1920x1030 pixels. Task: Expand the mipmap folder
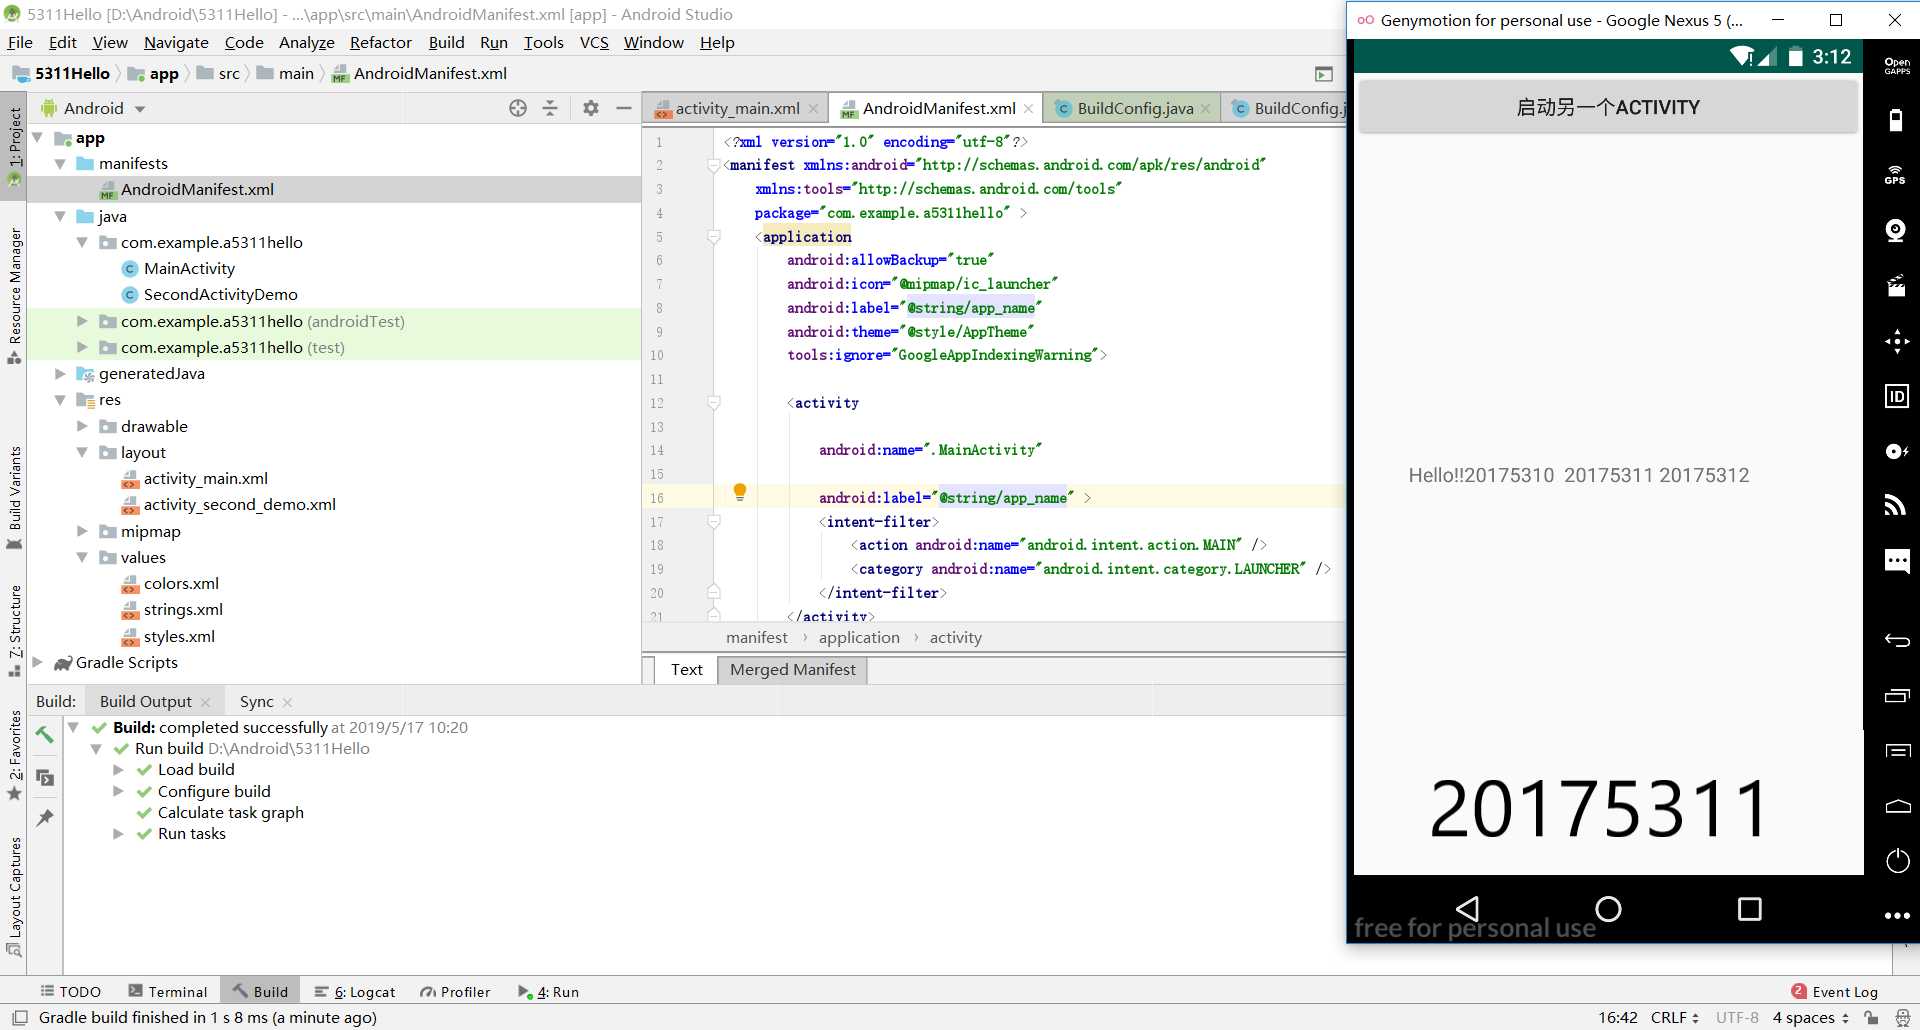click(82, 531)
